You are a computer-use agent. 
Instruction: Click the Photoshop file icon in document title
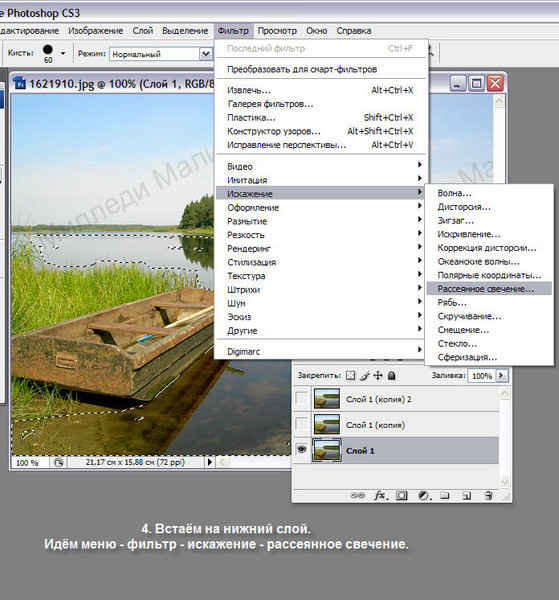(20, 83)
